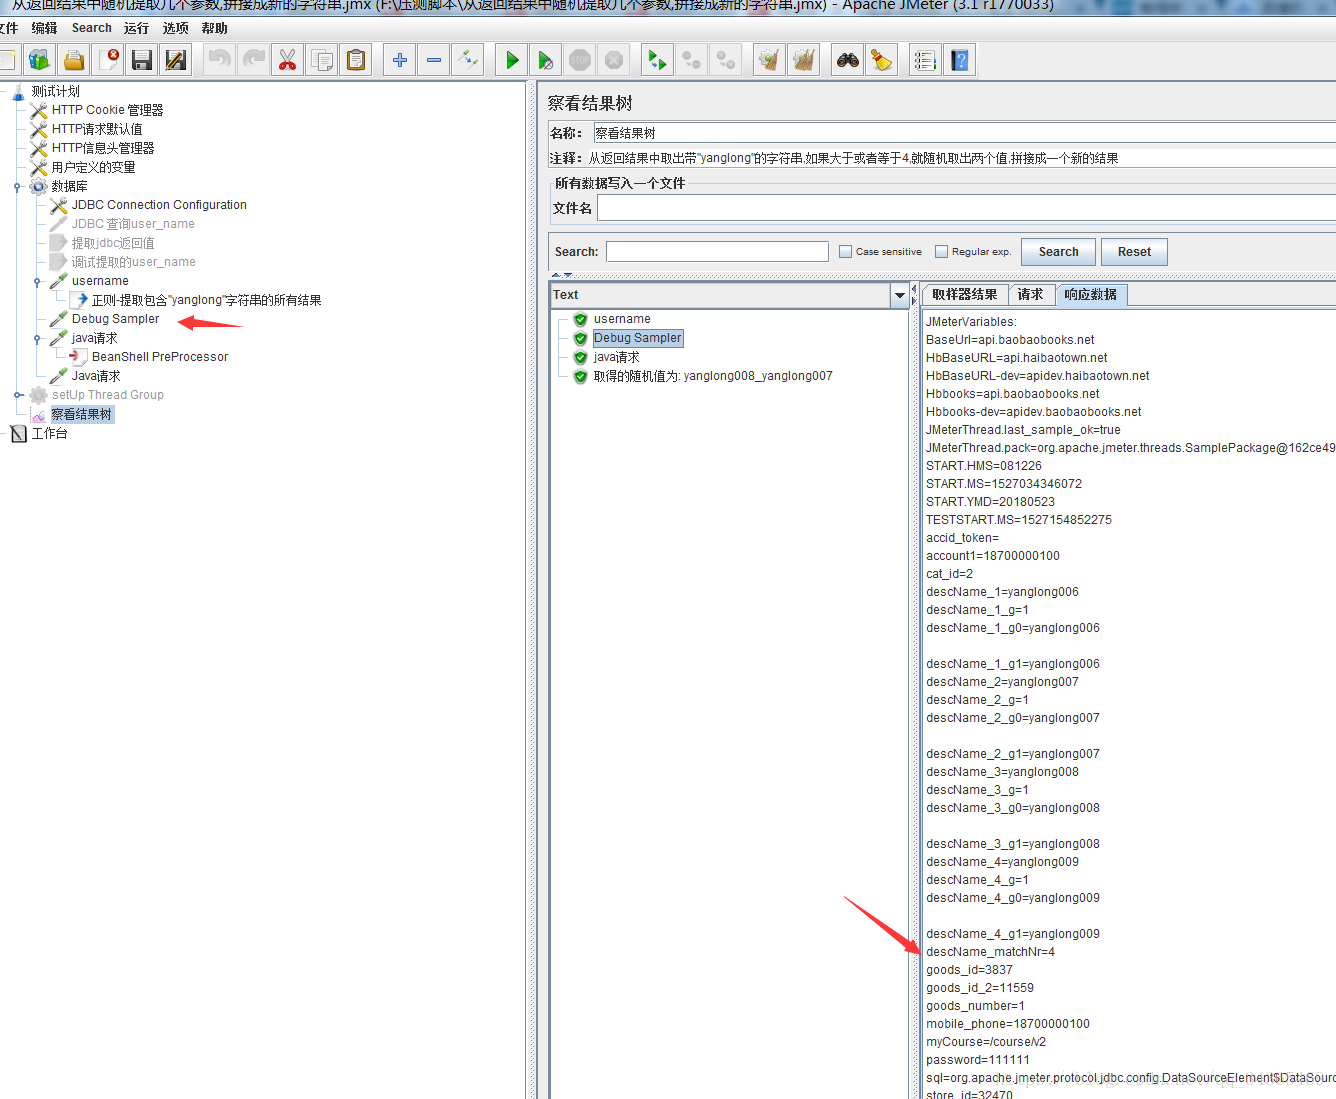Collapse all nodes with the minus icon
The height and width of the screenshot is (1099, 1336).
click(434, 60)
